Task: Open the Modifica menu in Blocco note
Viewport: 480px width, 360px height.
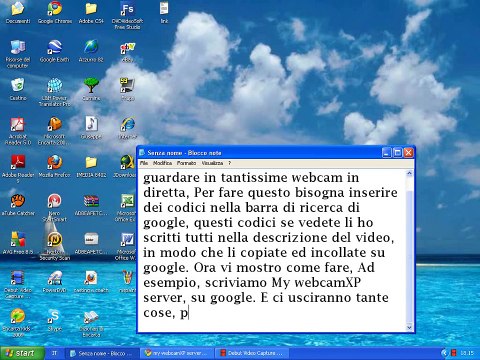Action: (162, 163)
